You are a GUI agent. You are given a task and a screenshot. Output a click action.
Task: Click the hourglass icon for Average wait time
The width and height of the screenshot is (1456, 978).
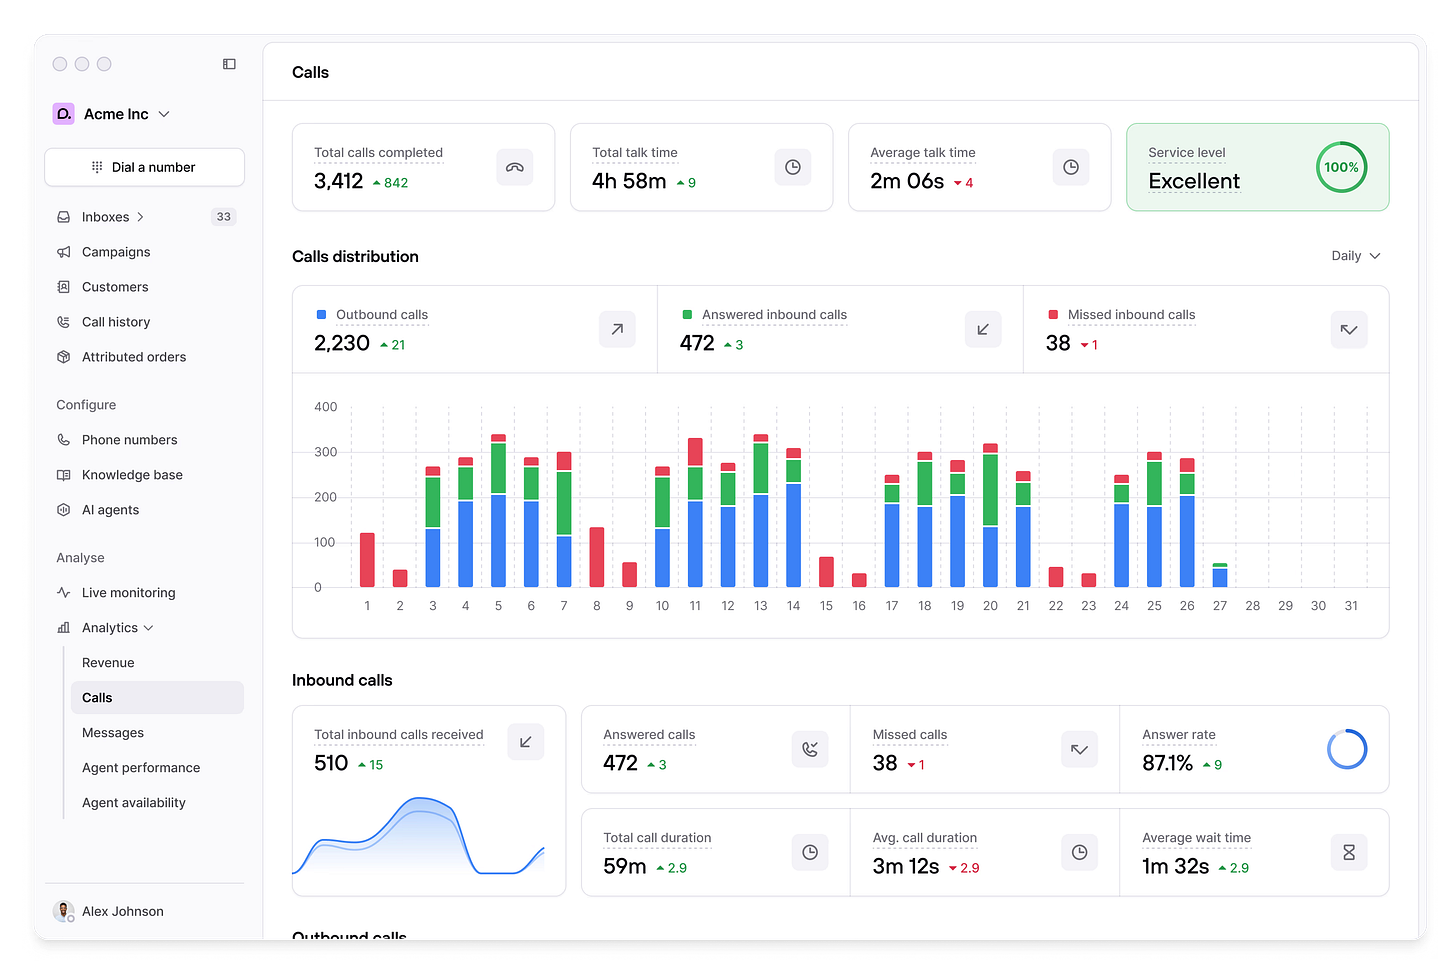click(x=1349, y=852)
